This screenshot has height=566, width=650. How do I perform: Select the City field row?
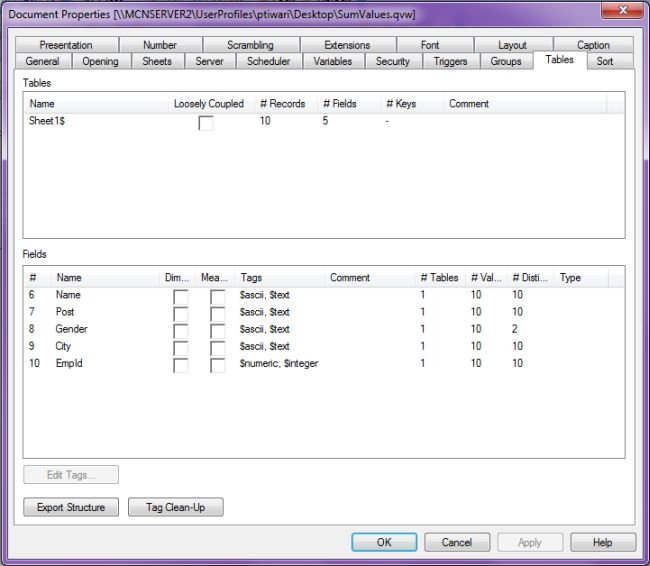click(323, 346)
